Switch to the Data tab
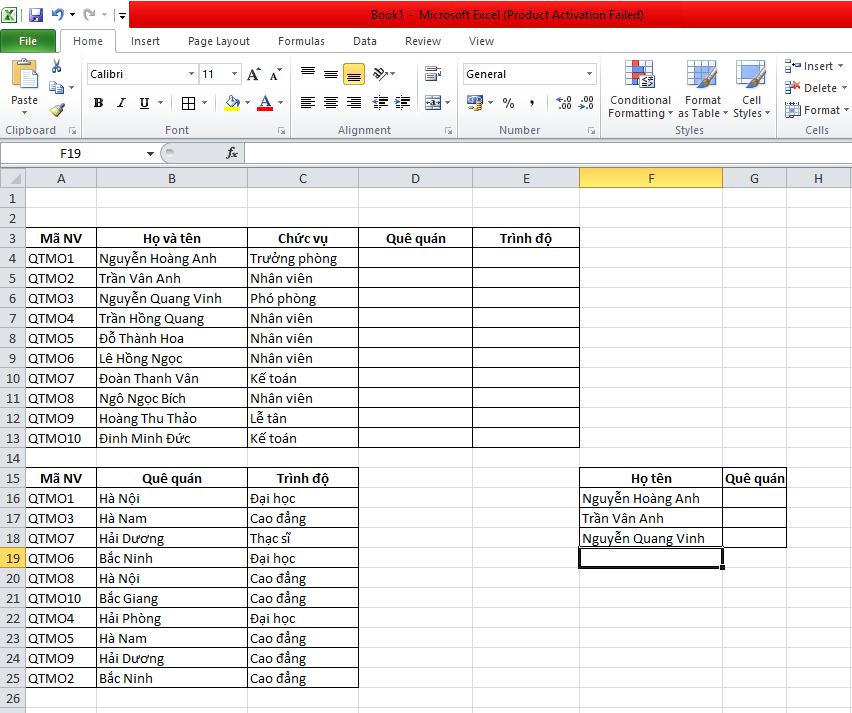Screen dimensions: 852x713 pyautogui.click(x=365, y=41)
